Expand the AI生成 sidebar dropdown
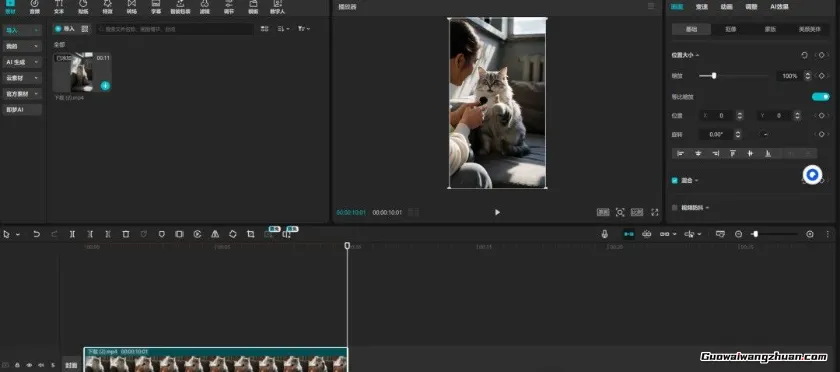This screenshot has height=372, width=840. click(x=22, y=62)
